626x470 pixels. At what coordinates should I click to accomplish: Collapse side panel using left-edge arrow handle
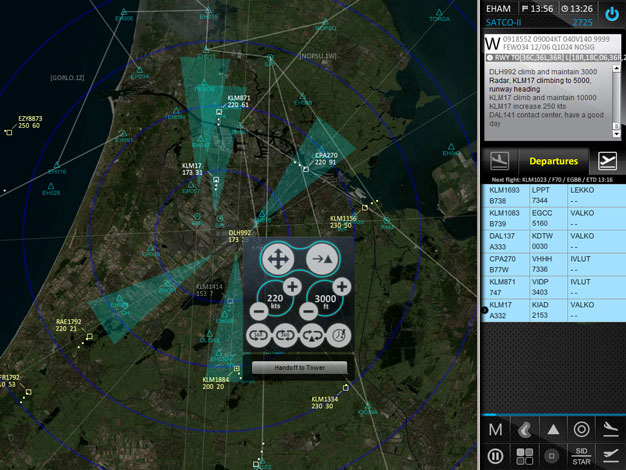pyautogui.click(x=485, y=311)
